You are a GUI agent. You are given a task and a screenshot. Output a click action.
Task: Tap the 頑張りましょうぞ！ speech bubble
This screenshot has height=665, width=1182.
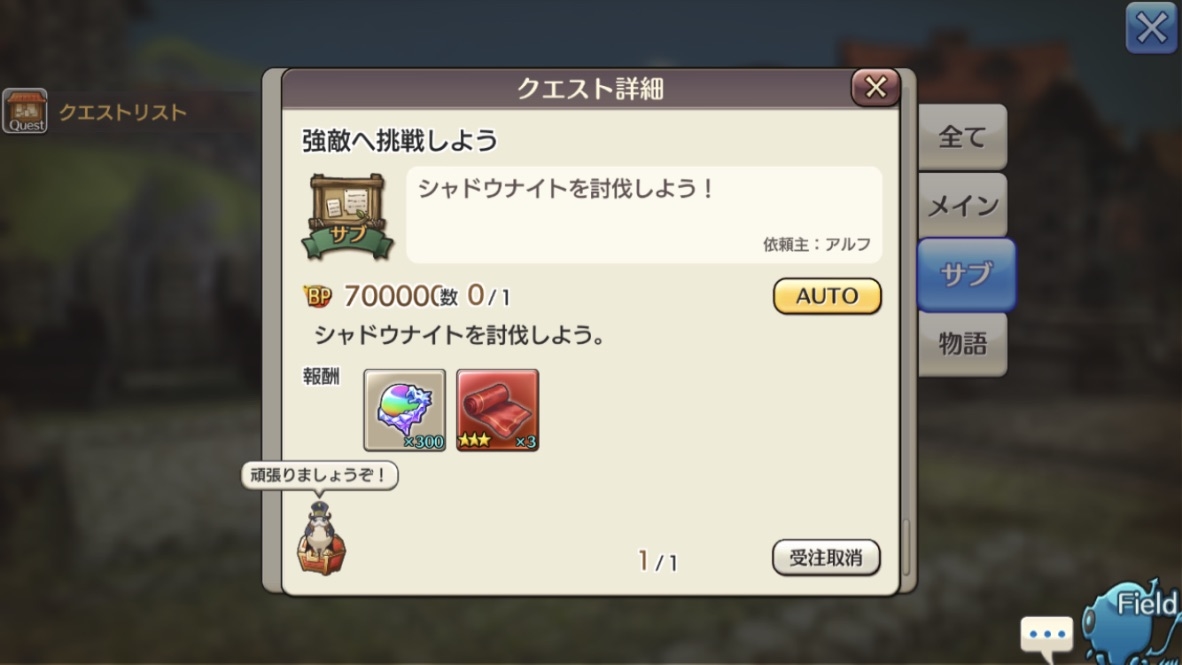click(x=319, y=476)
